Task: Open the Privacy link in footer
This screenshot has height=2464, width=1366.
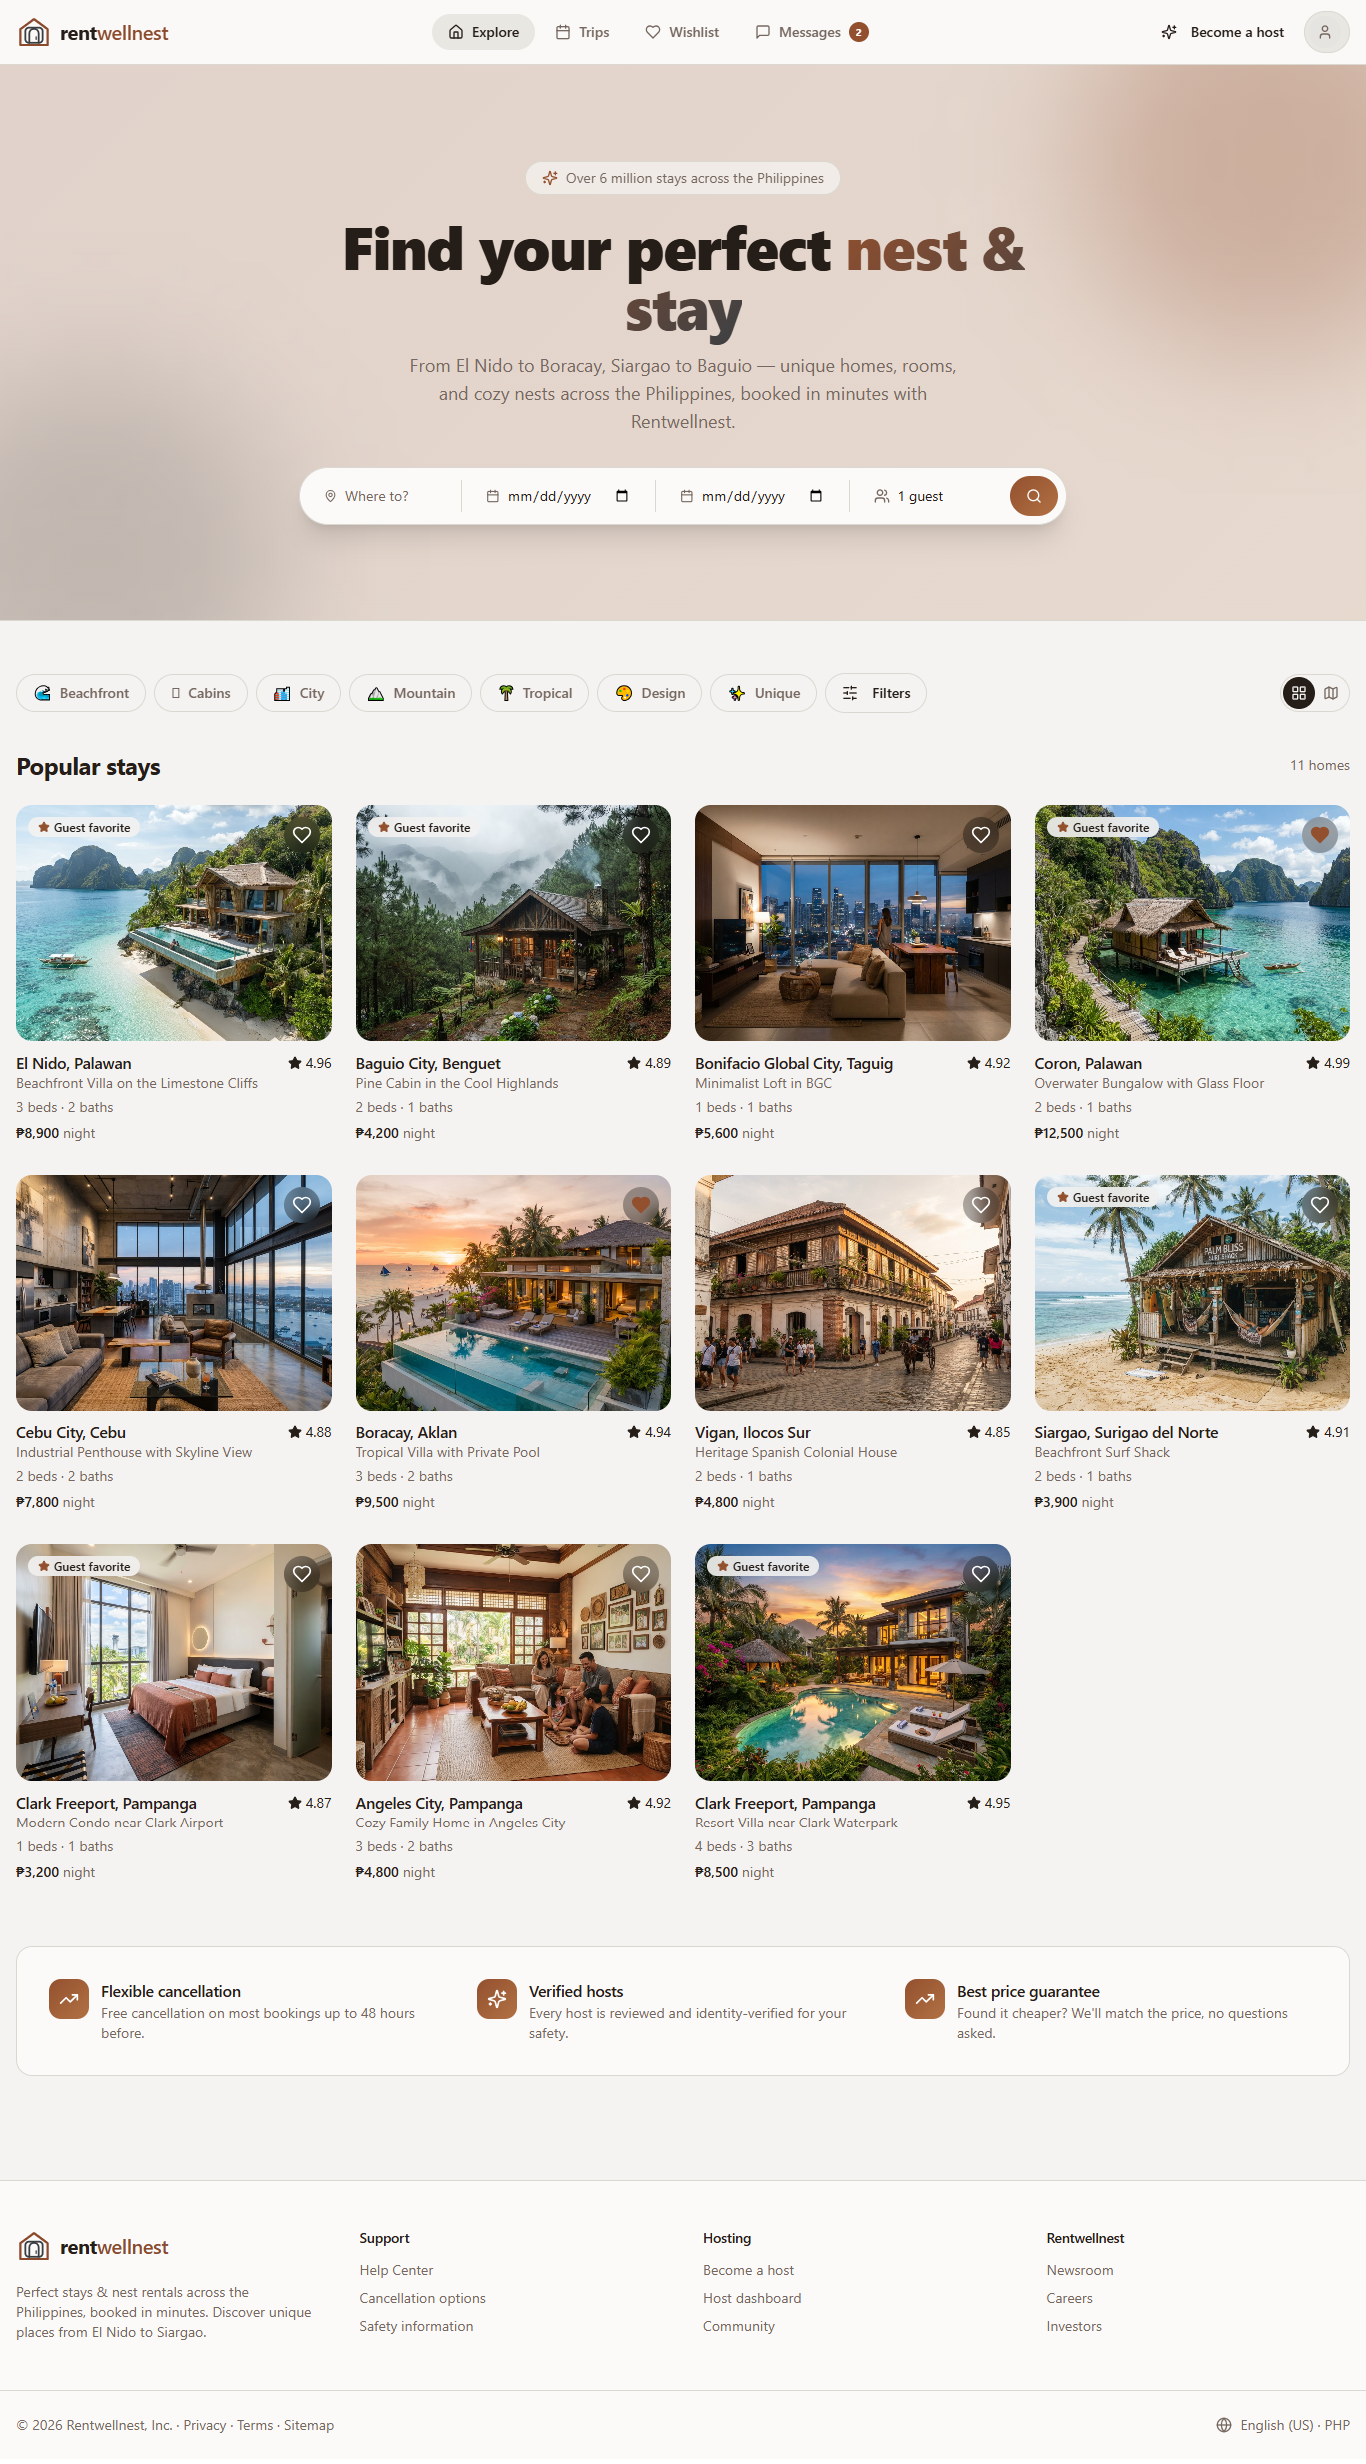Action: (205, 2425)
